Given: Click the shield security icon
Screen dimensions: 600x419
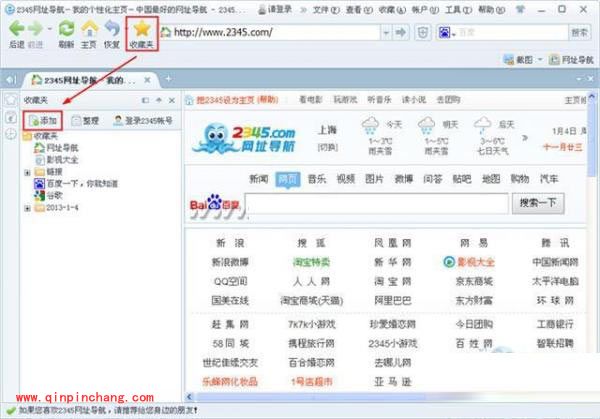Looking at the screenshot, I should pos(423,33).
